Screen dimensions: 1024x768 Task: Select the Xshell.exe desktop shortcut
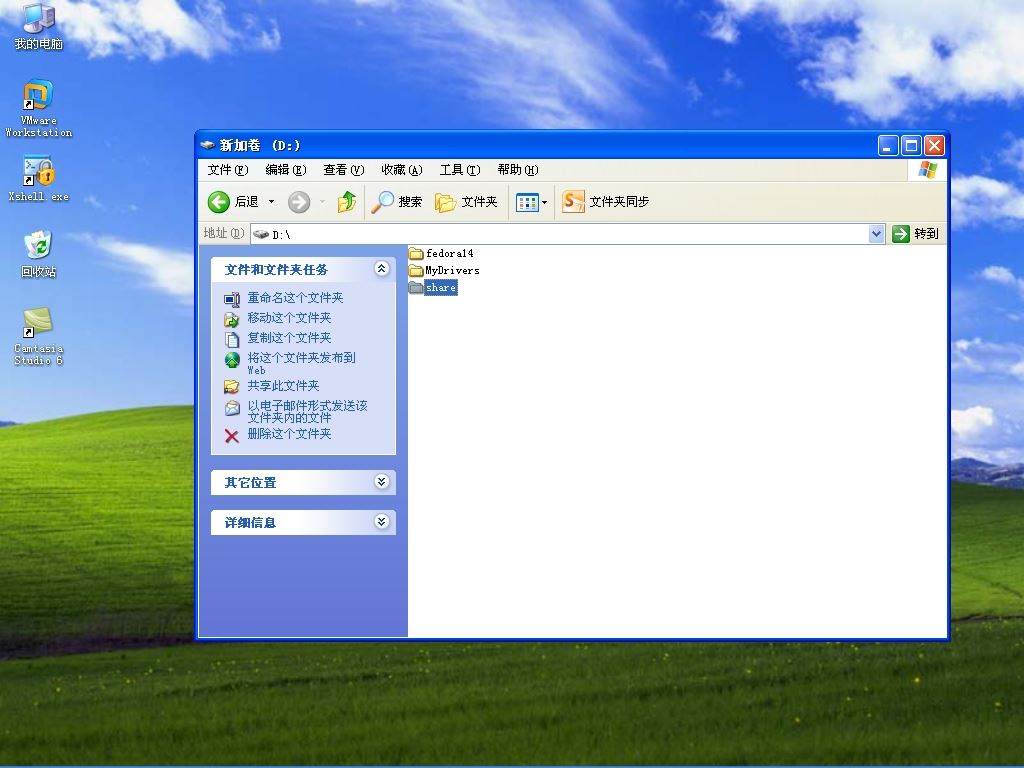pyautogui.click(x=39, y=178)
